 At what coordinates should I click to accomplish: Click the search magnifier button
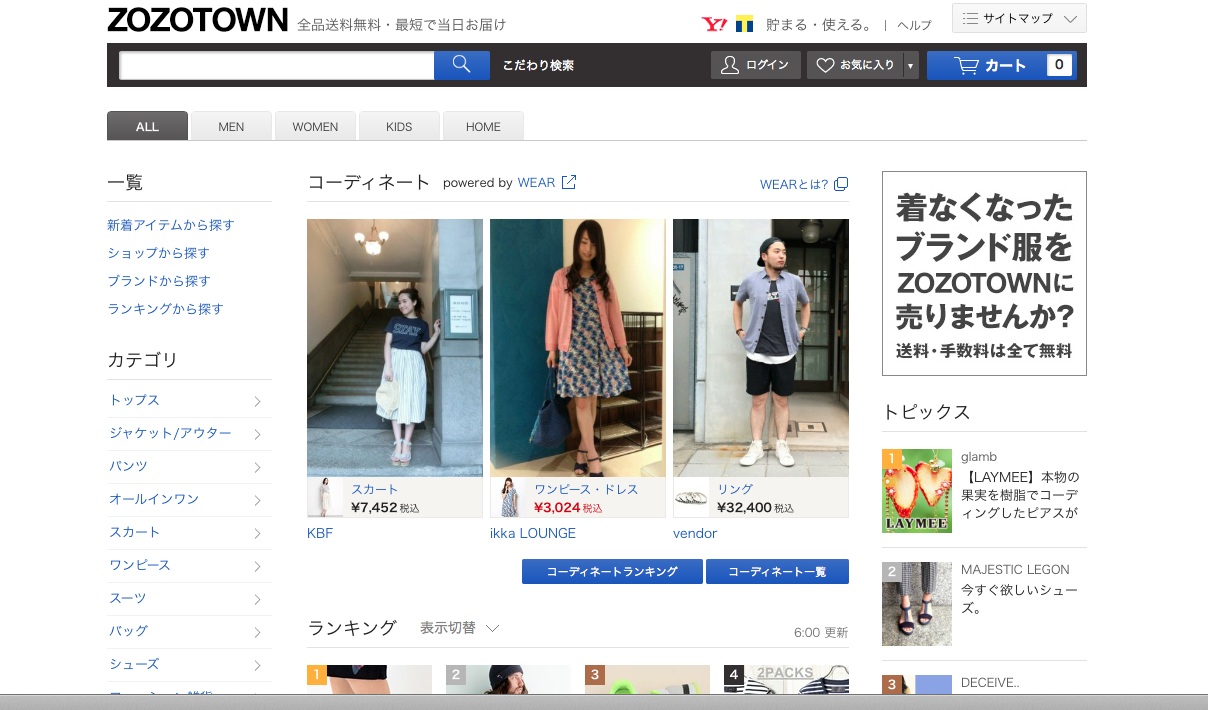pyautogui.click(x=462, y=65)
